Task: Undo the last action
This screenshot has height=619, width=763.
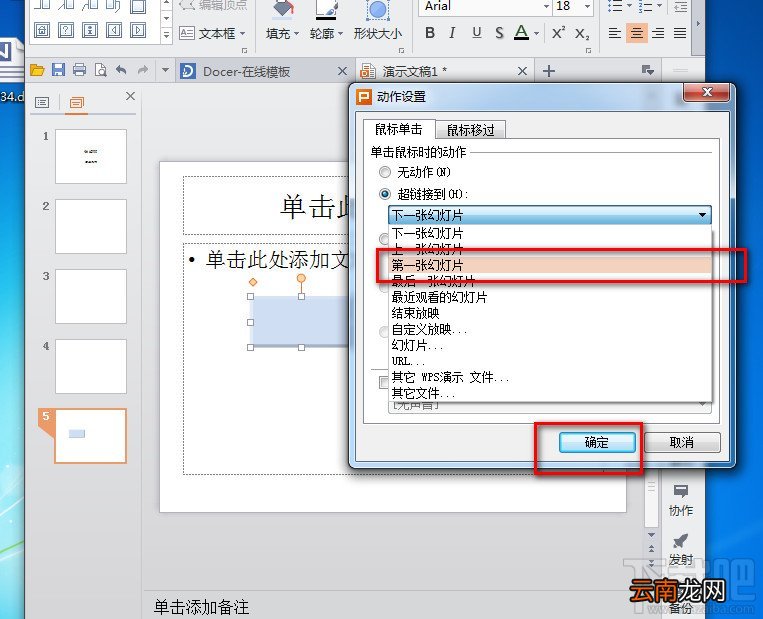Action: [x=121, y=71]
